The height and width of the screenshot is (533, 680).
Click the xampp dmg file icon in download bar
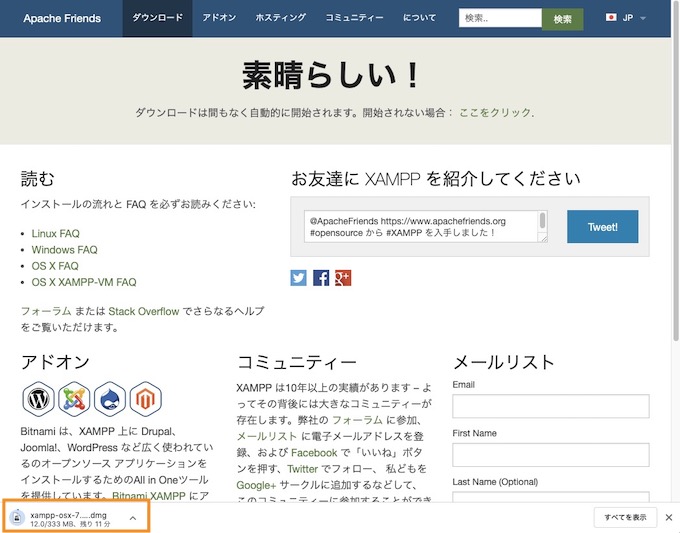(x=17, y=517)
